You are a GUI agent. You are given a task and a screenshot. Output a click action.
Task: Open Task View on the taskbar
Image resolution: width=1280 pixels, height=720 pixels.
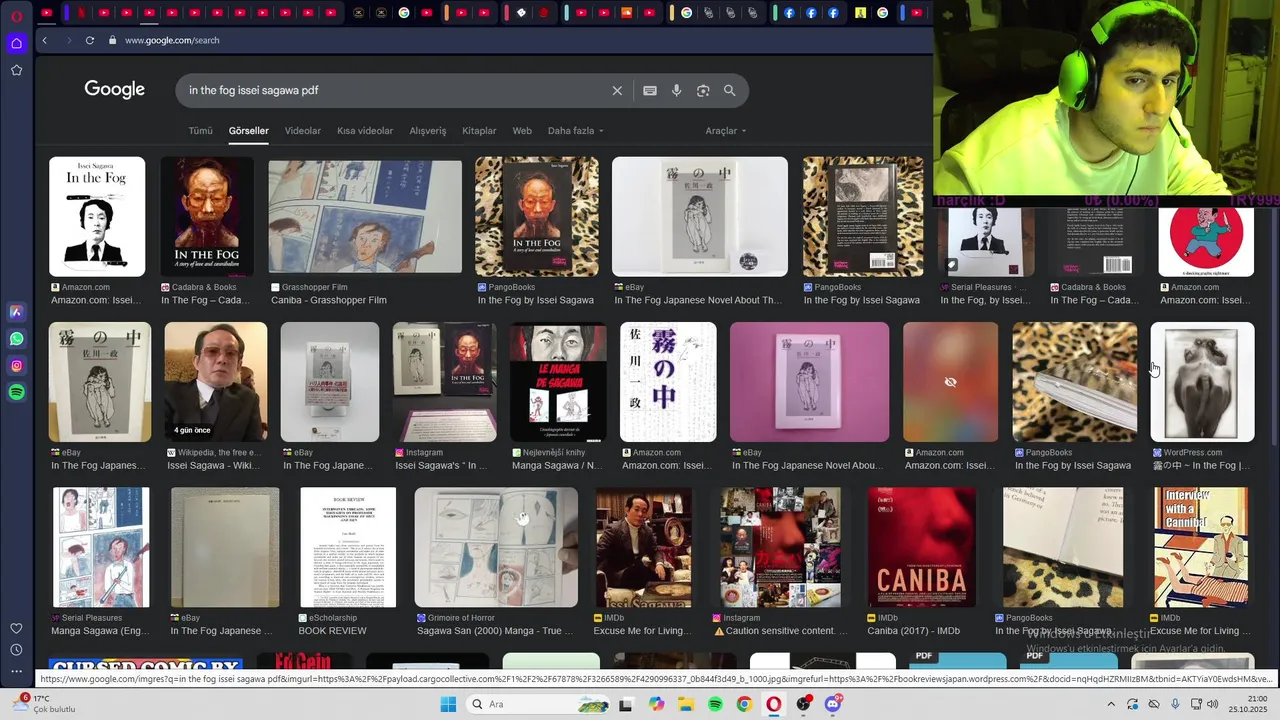coord(626,704)
